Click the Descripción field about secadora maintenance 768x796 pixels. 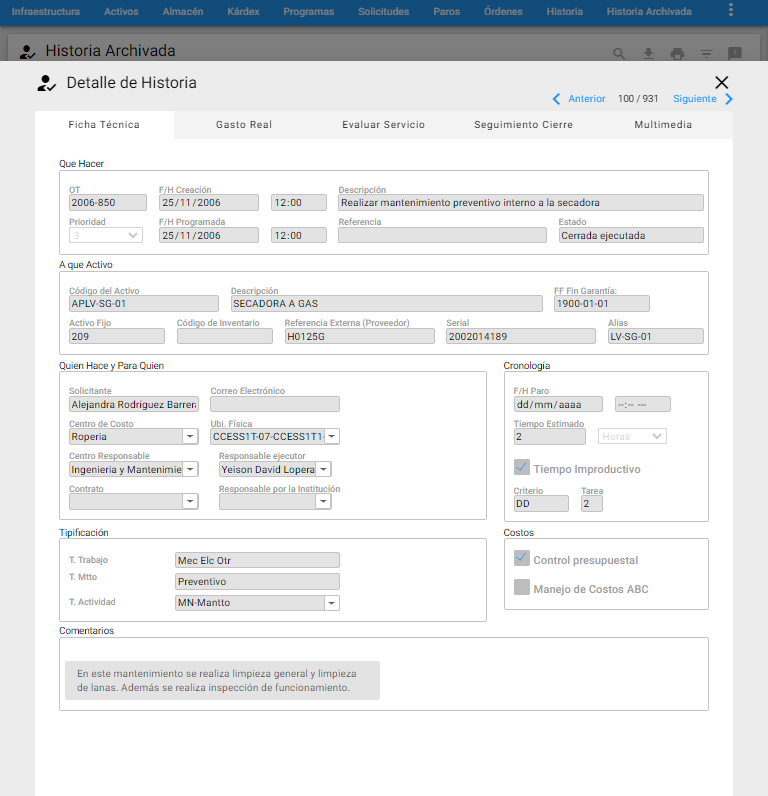[x=521, y=203]
